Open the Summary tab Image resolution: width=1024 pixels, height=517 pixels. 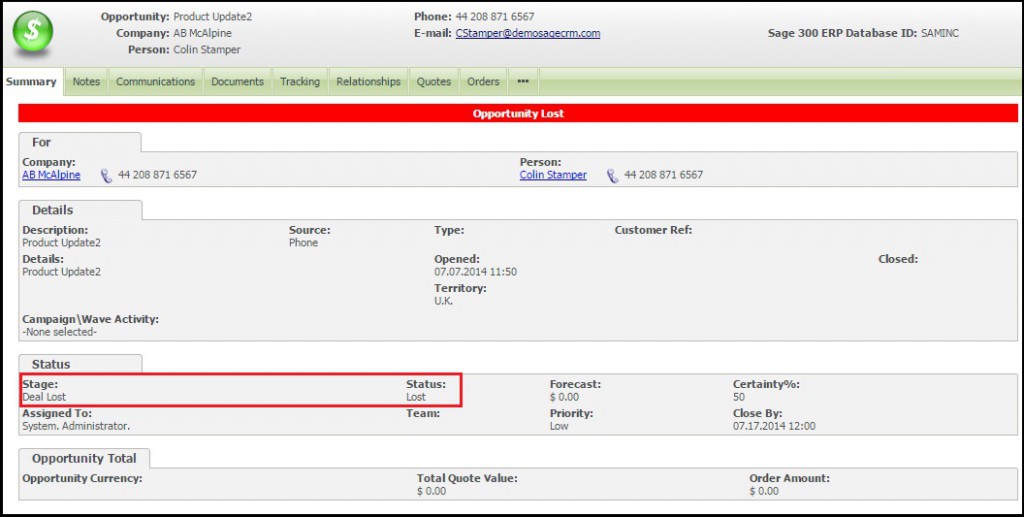31,82
